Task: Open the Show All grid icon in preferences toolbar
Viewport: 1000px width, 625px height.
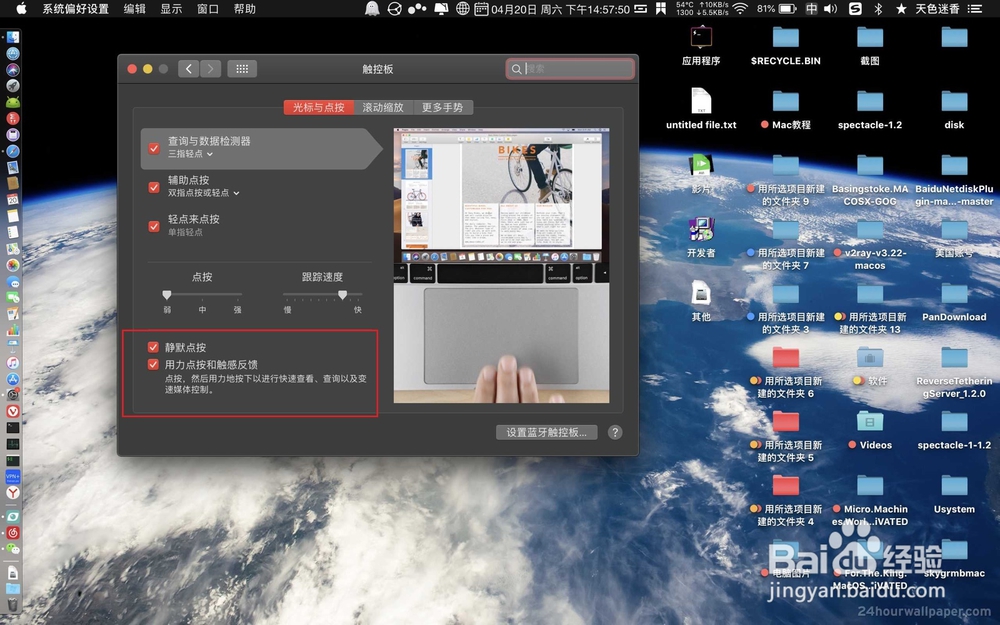Action: click(x=240, y=69)
